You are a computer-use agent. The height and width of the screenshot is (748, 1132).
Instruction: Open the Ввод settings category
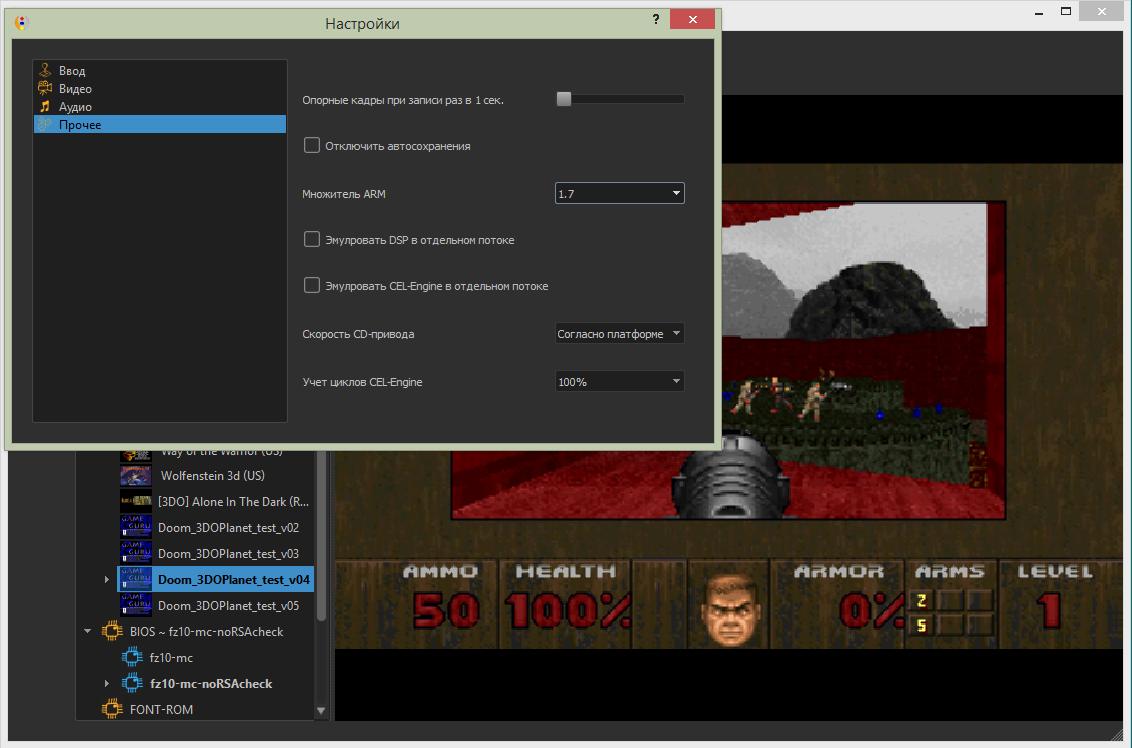coord(160,70)
